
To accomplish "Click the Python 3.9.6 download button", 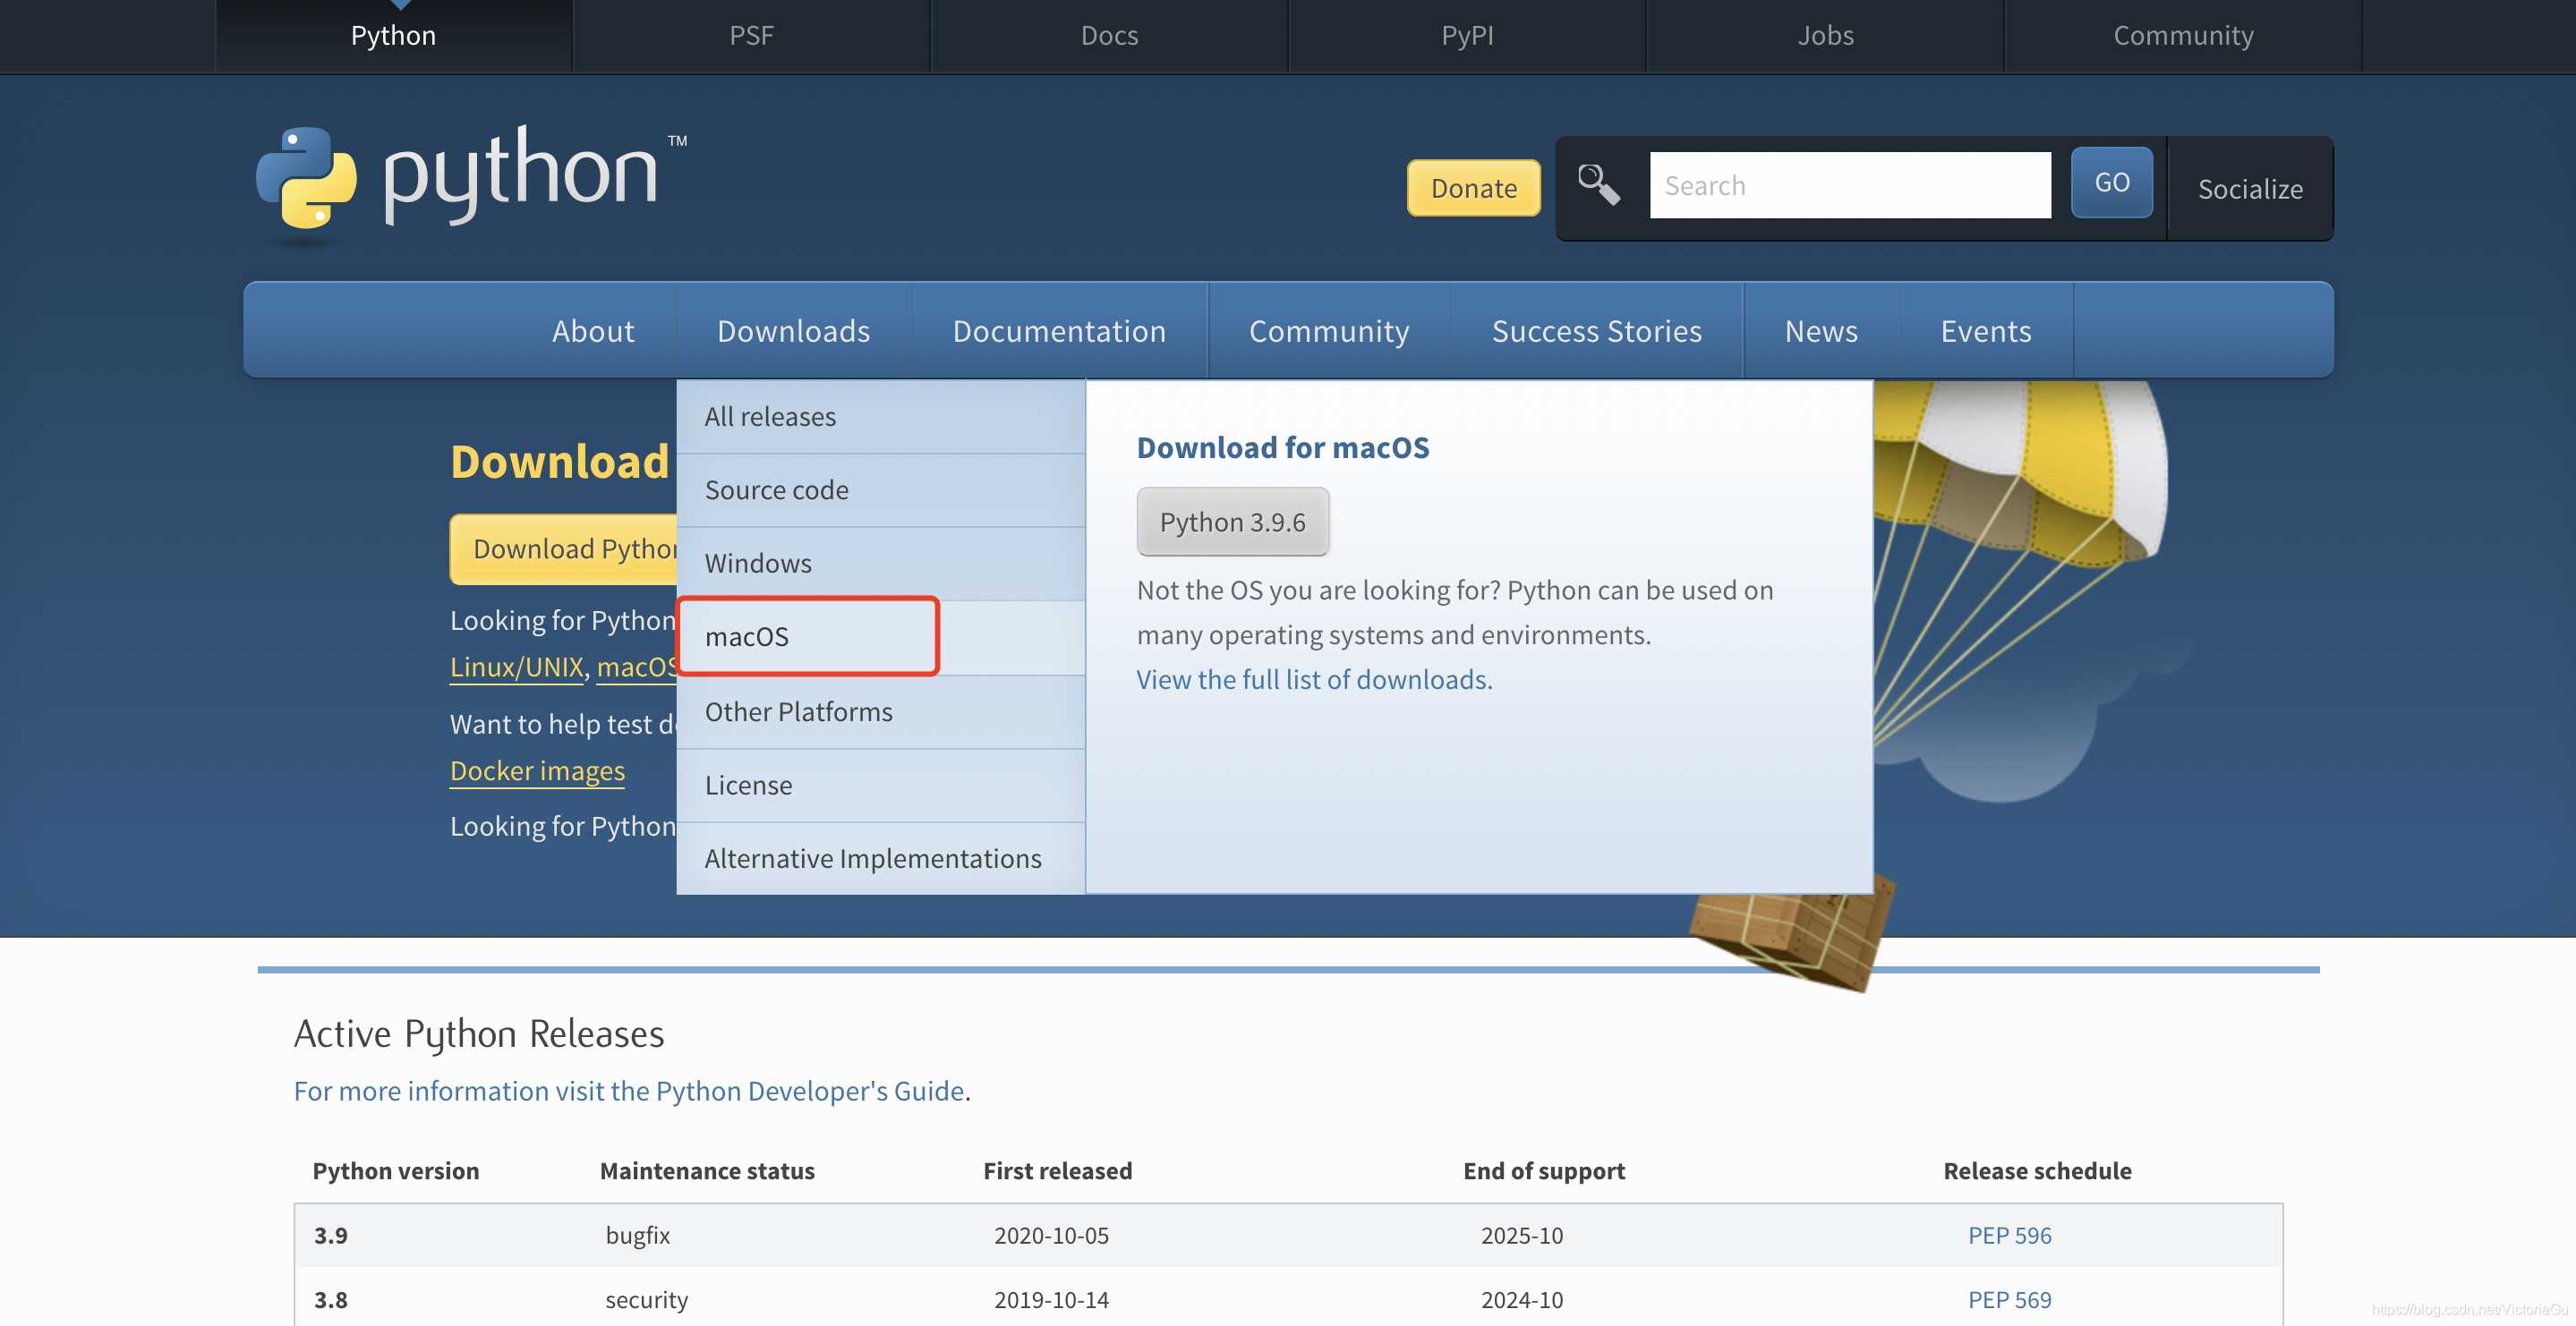I will tap(1232, 522).
